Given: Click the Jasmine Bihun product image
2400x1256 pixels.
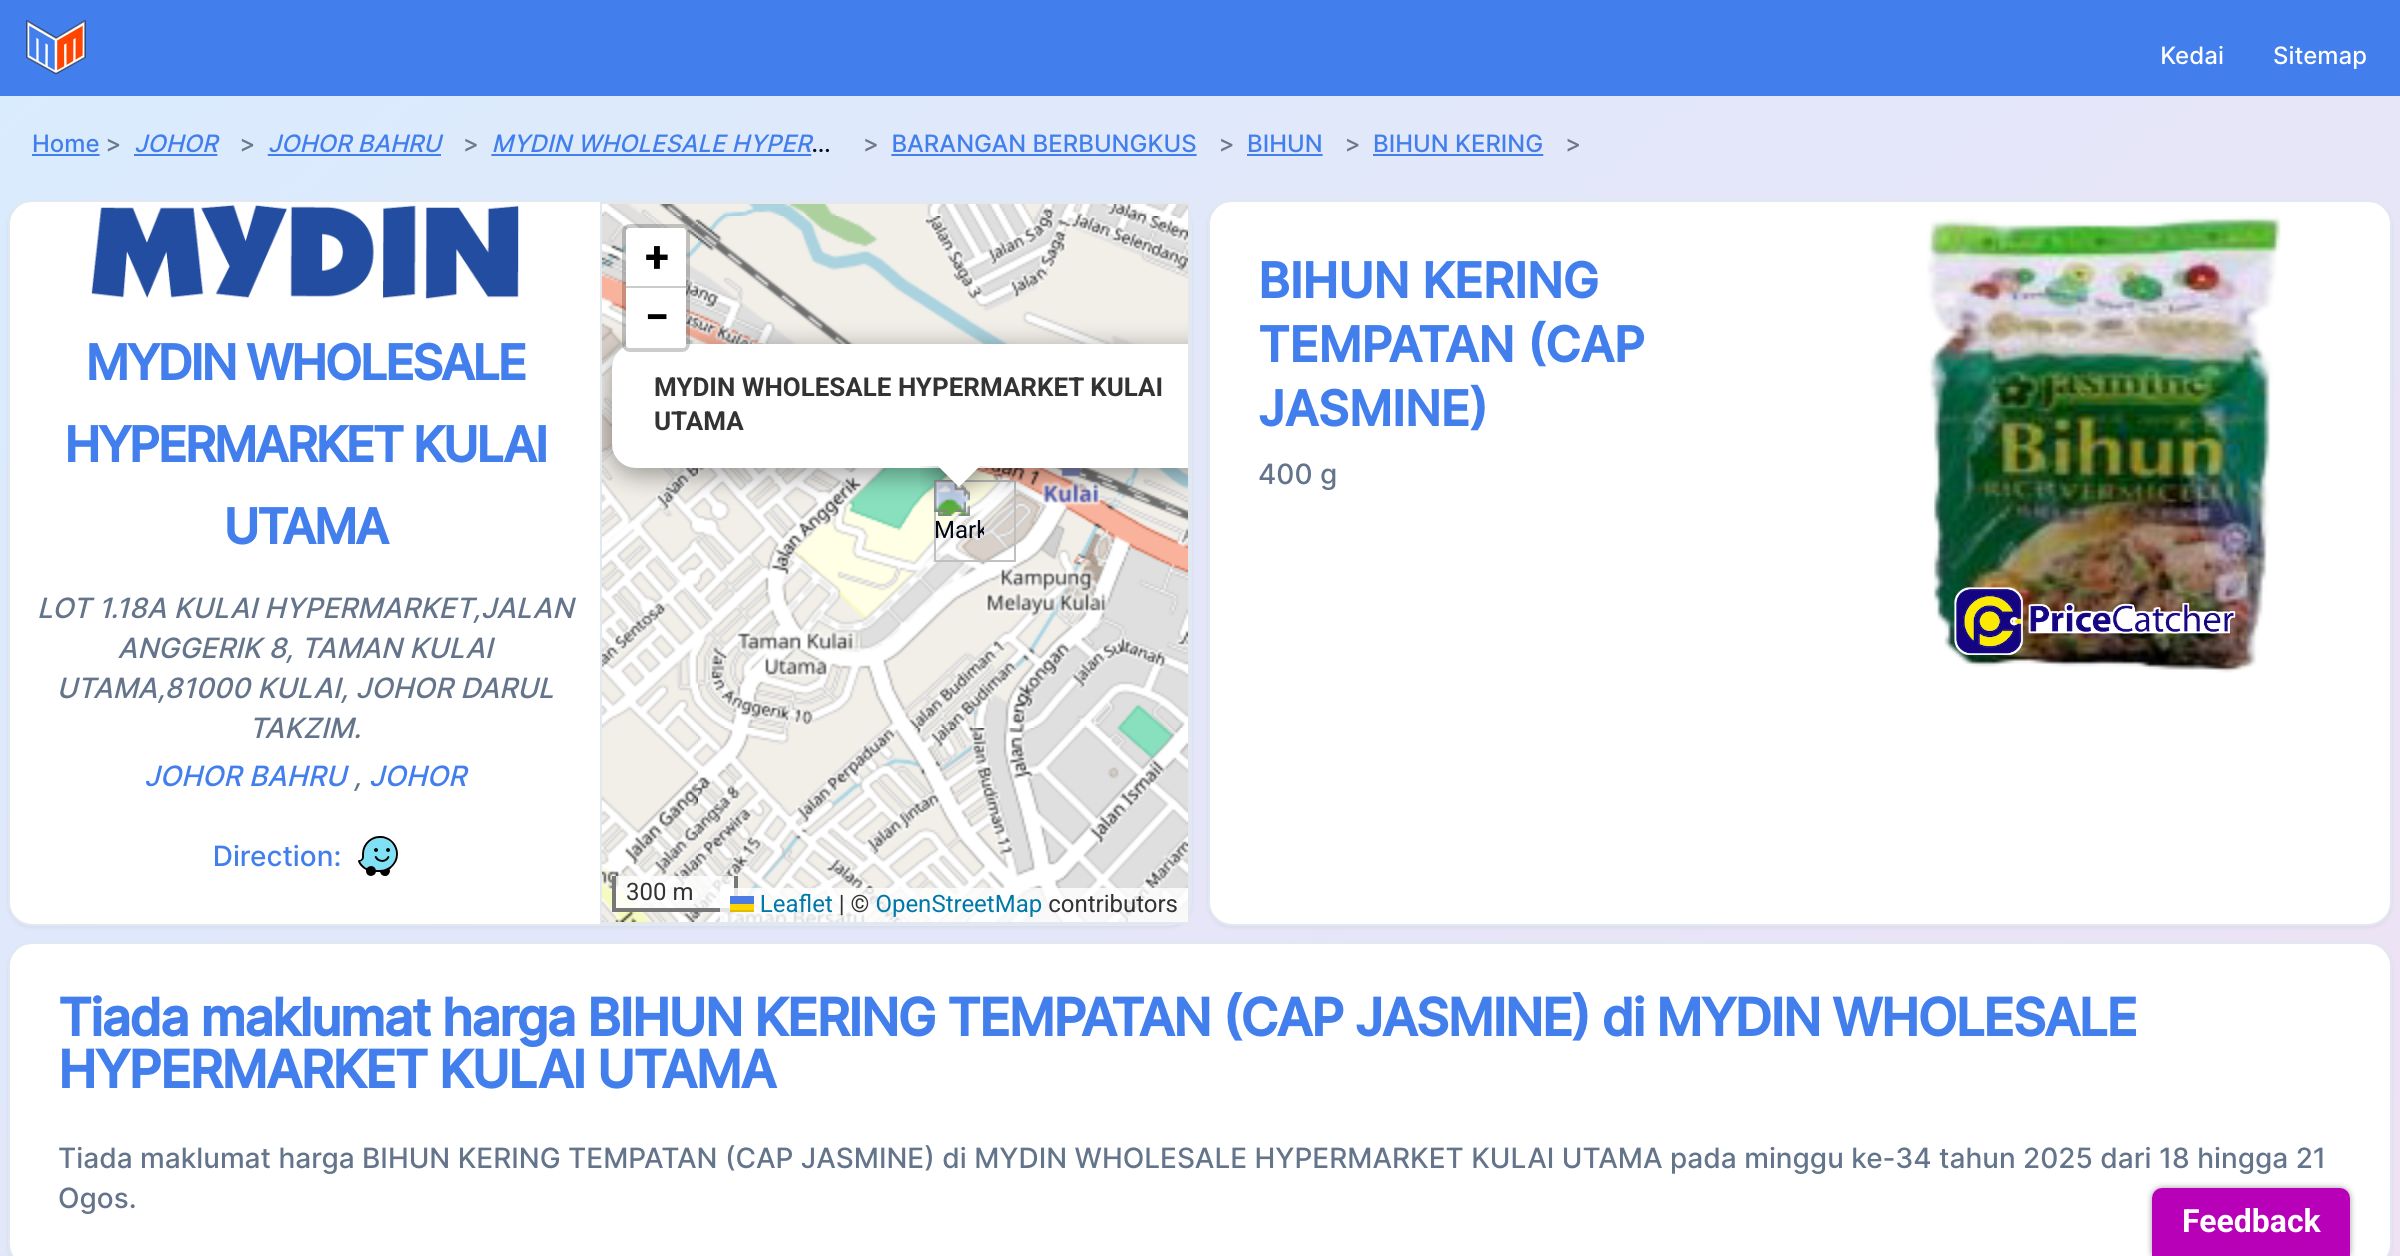Looking at the screenshot, I should click(2104, 444).
